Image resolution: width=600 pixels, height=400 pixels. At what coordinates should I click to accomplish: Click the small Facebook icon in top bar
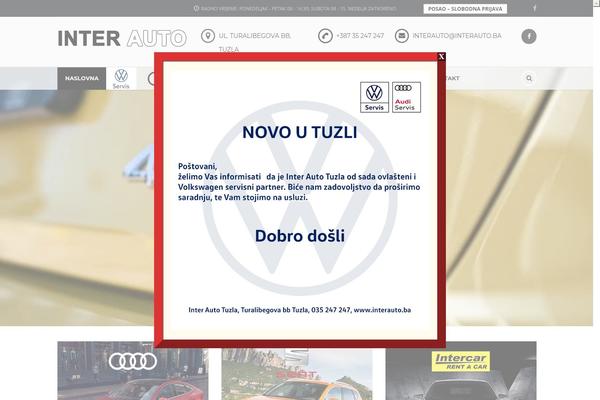pyautogui.click(x=535, y=8)
